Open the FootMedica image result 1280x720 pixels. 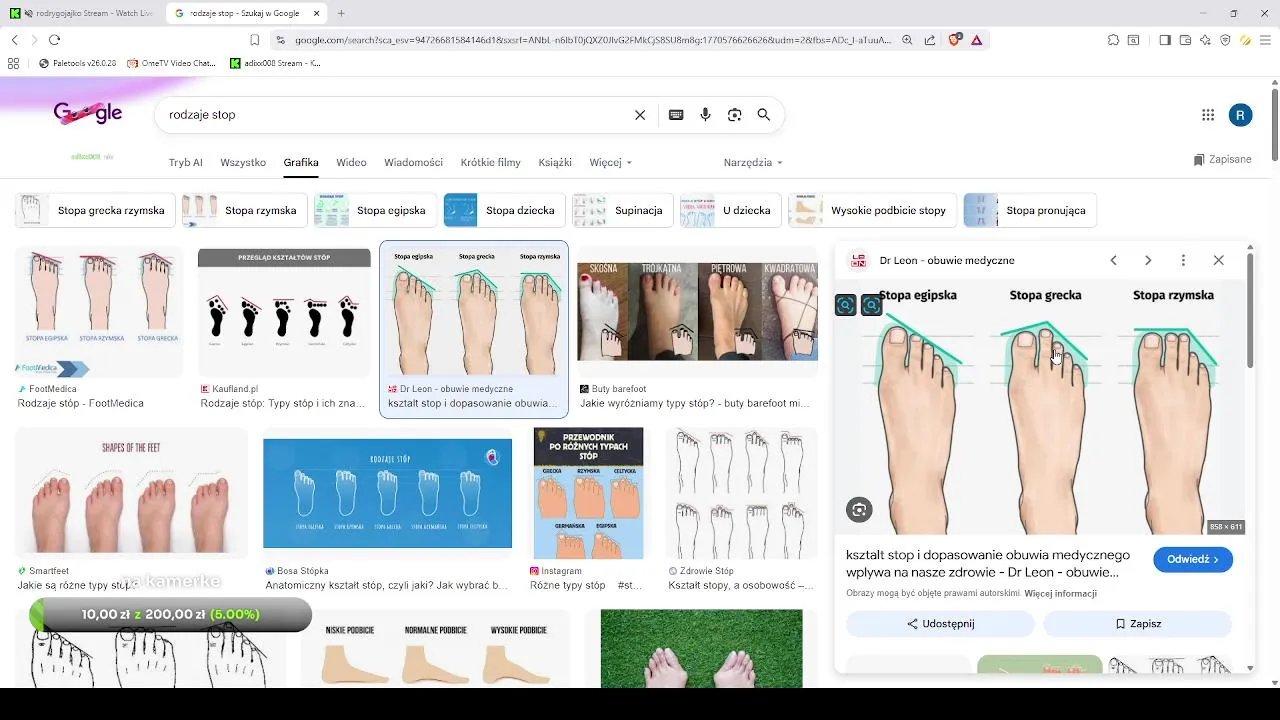(x=99, y=312)
